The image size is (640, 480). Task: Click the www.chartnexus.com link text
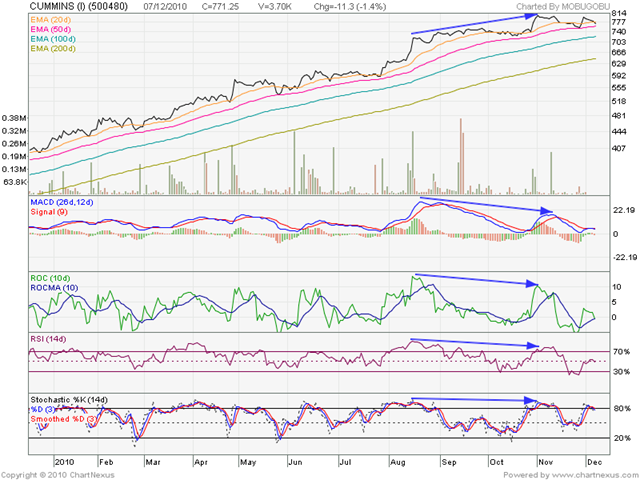[x=594, y=475]
